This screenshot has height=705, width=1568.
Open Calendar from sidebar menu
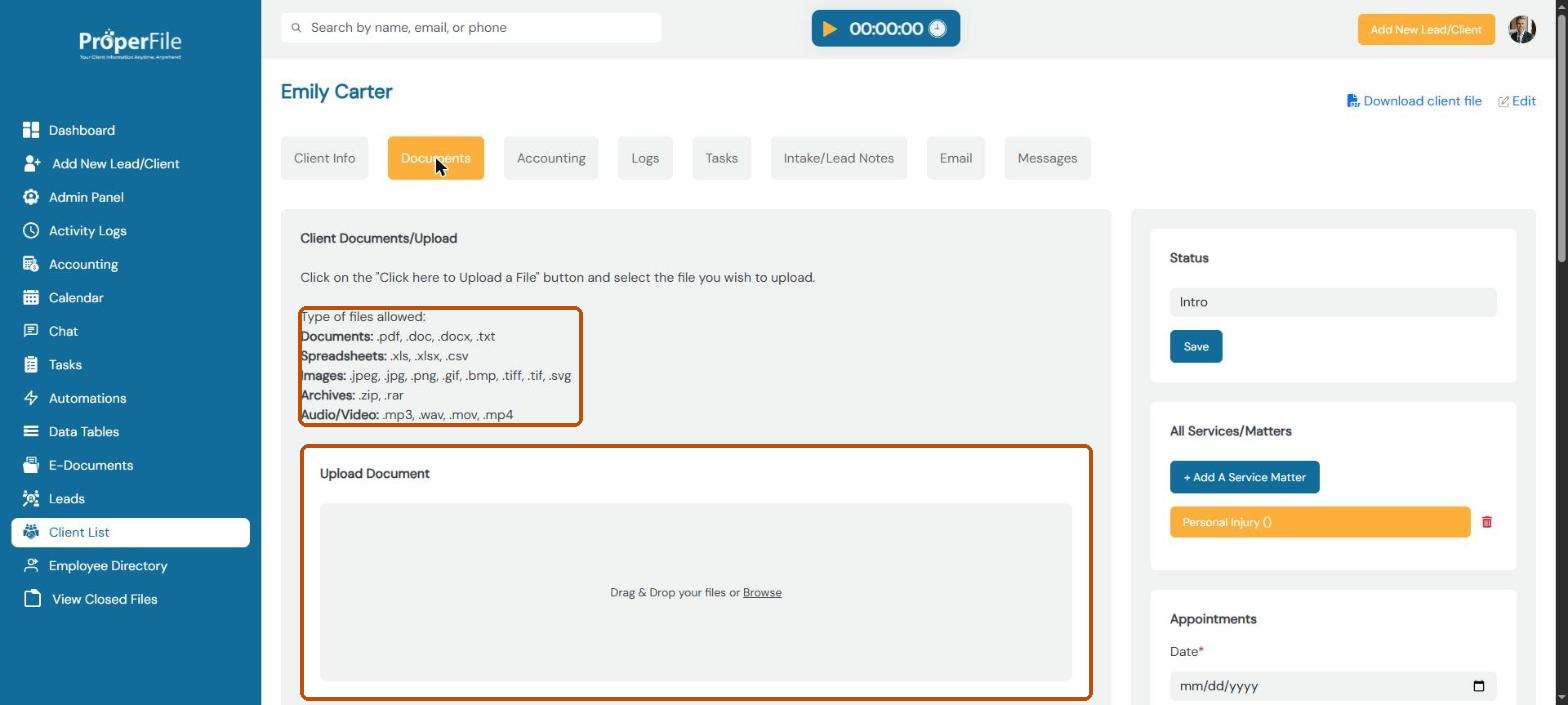(x=76, y=297)
